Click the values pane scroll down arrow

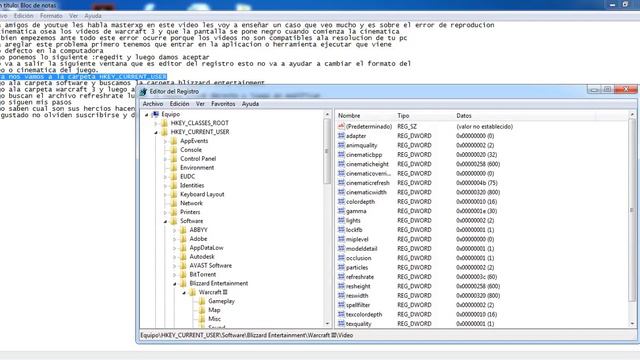632,324
